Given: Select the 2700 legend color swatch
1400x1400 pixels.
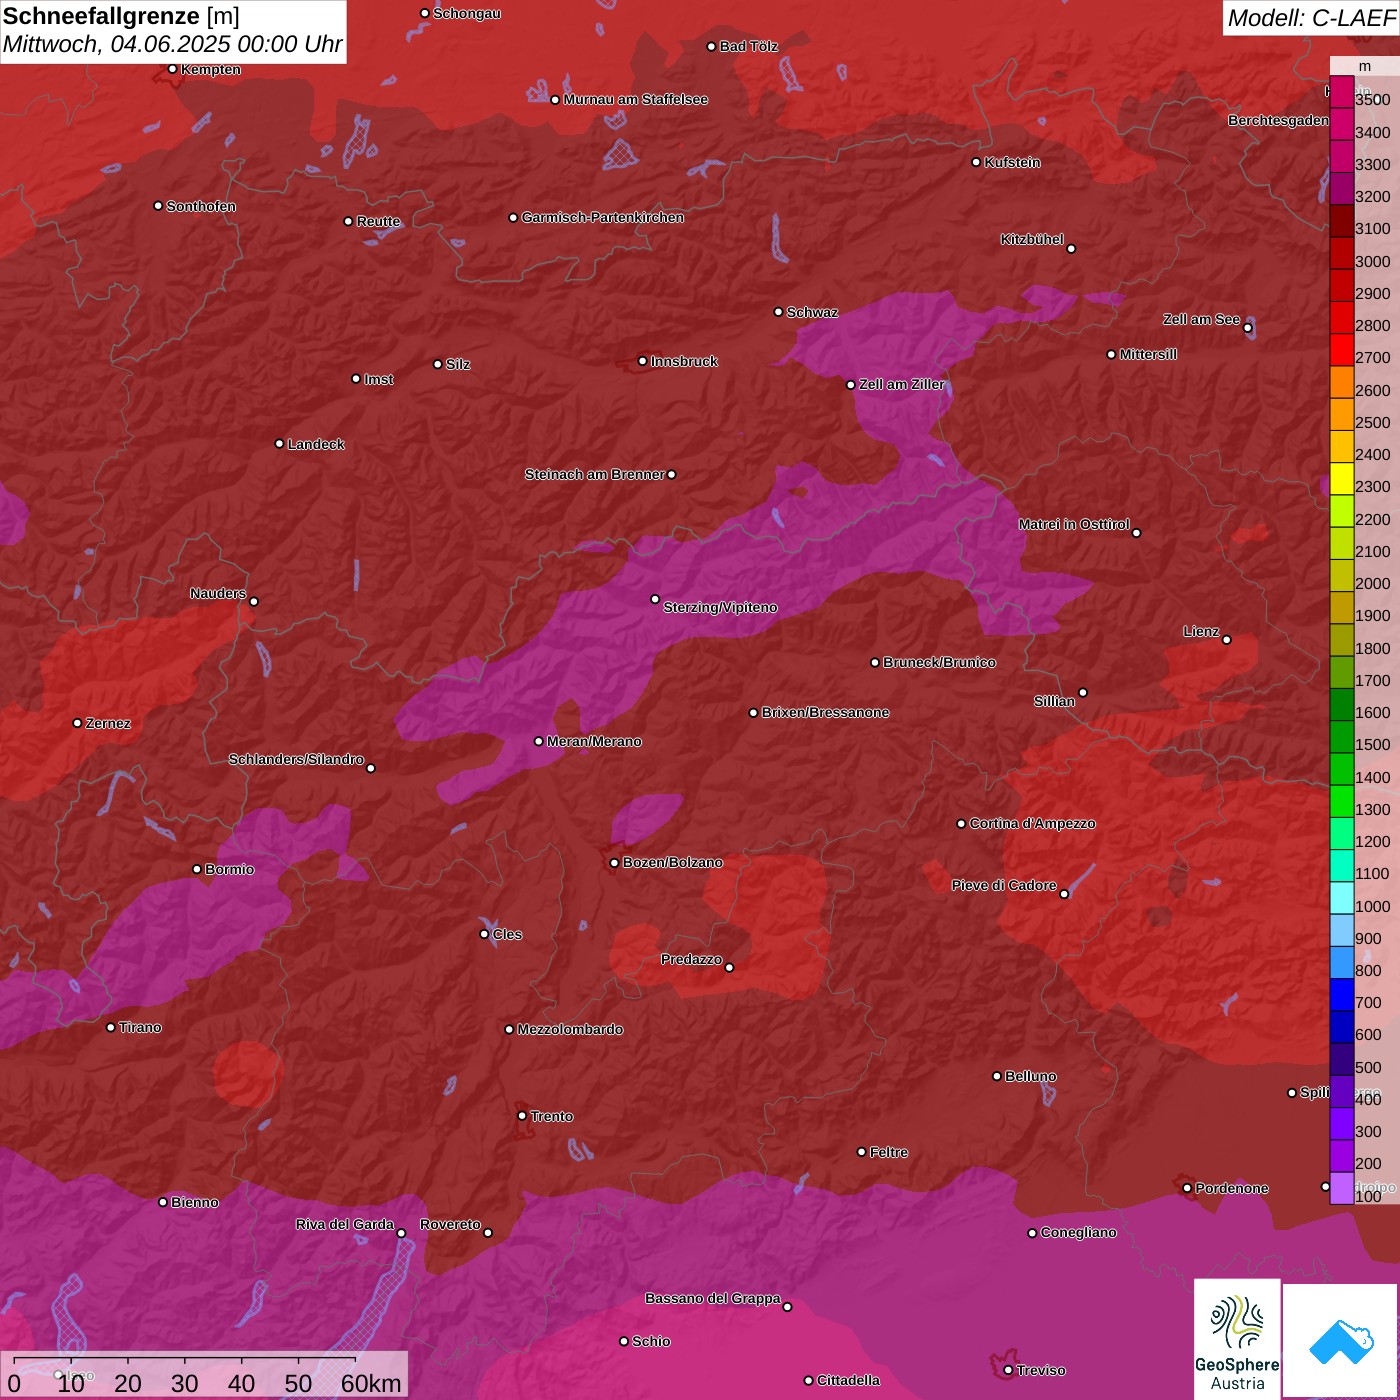Looking at the screenshot, I should pyautogui.click(x=1342, y=351).
